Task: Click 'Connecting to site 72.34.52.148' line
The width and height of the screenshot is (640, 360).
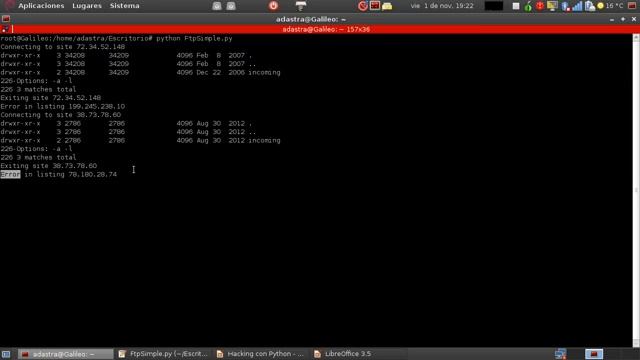Action: pos(62,47)
